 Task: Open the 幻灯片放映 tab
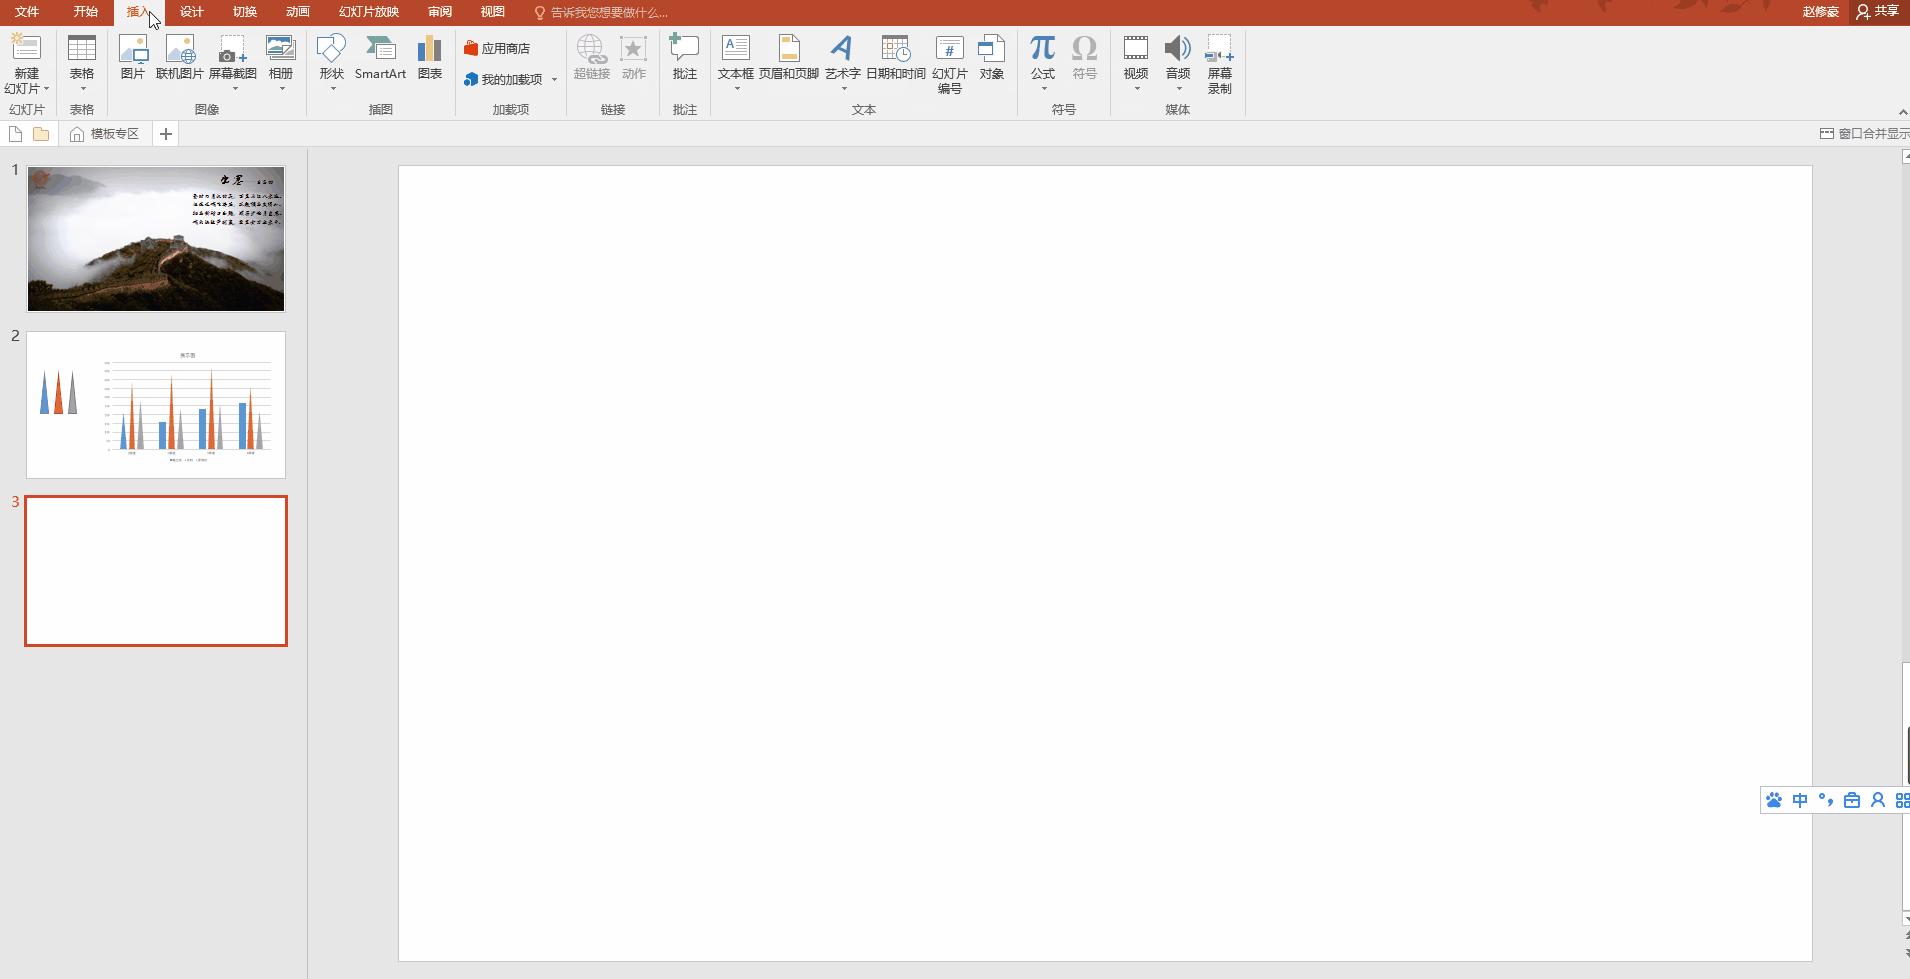click(x=368, y=12)
